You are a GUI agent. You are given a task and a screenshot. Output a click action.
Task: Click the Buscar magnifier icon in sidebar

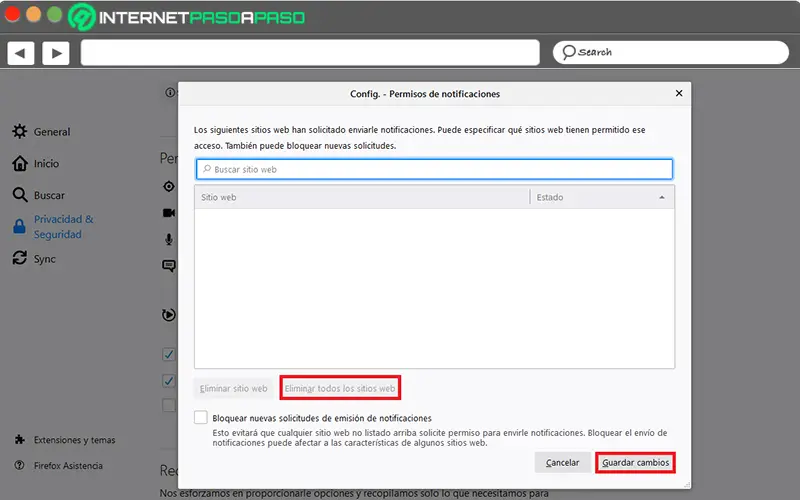pos(20,195)
